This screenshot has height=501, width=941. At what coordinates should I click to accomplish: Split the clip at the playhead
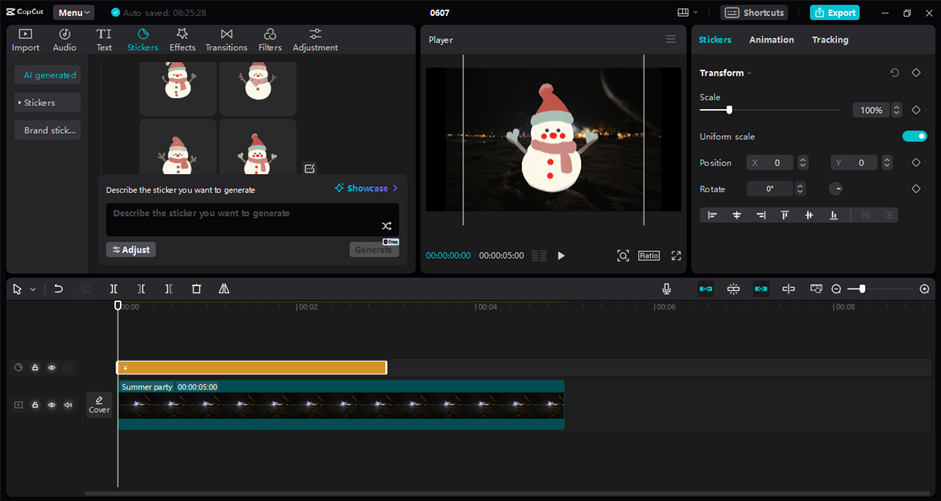click(x=113, y=289)
